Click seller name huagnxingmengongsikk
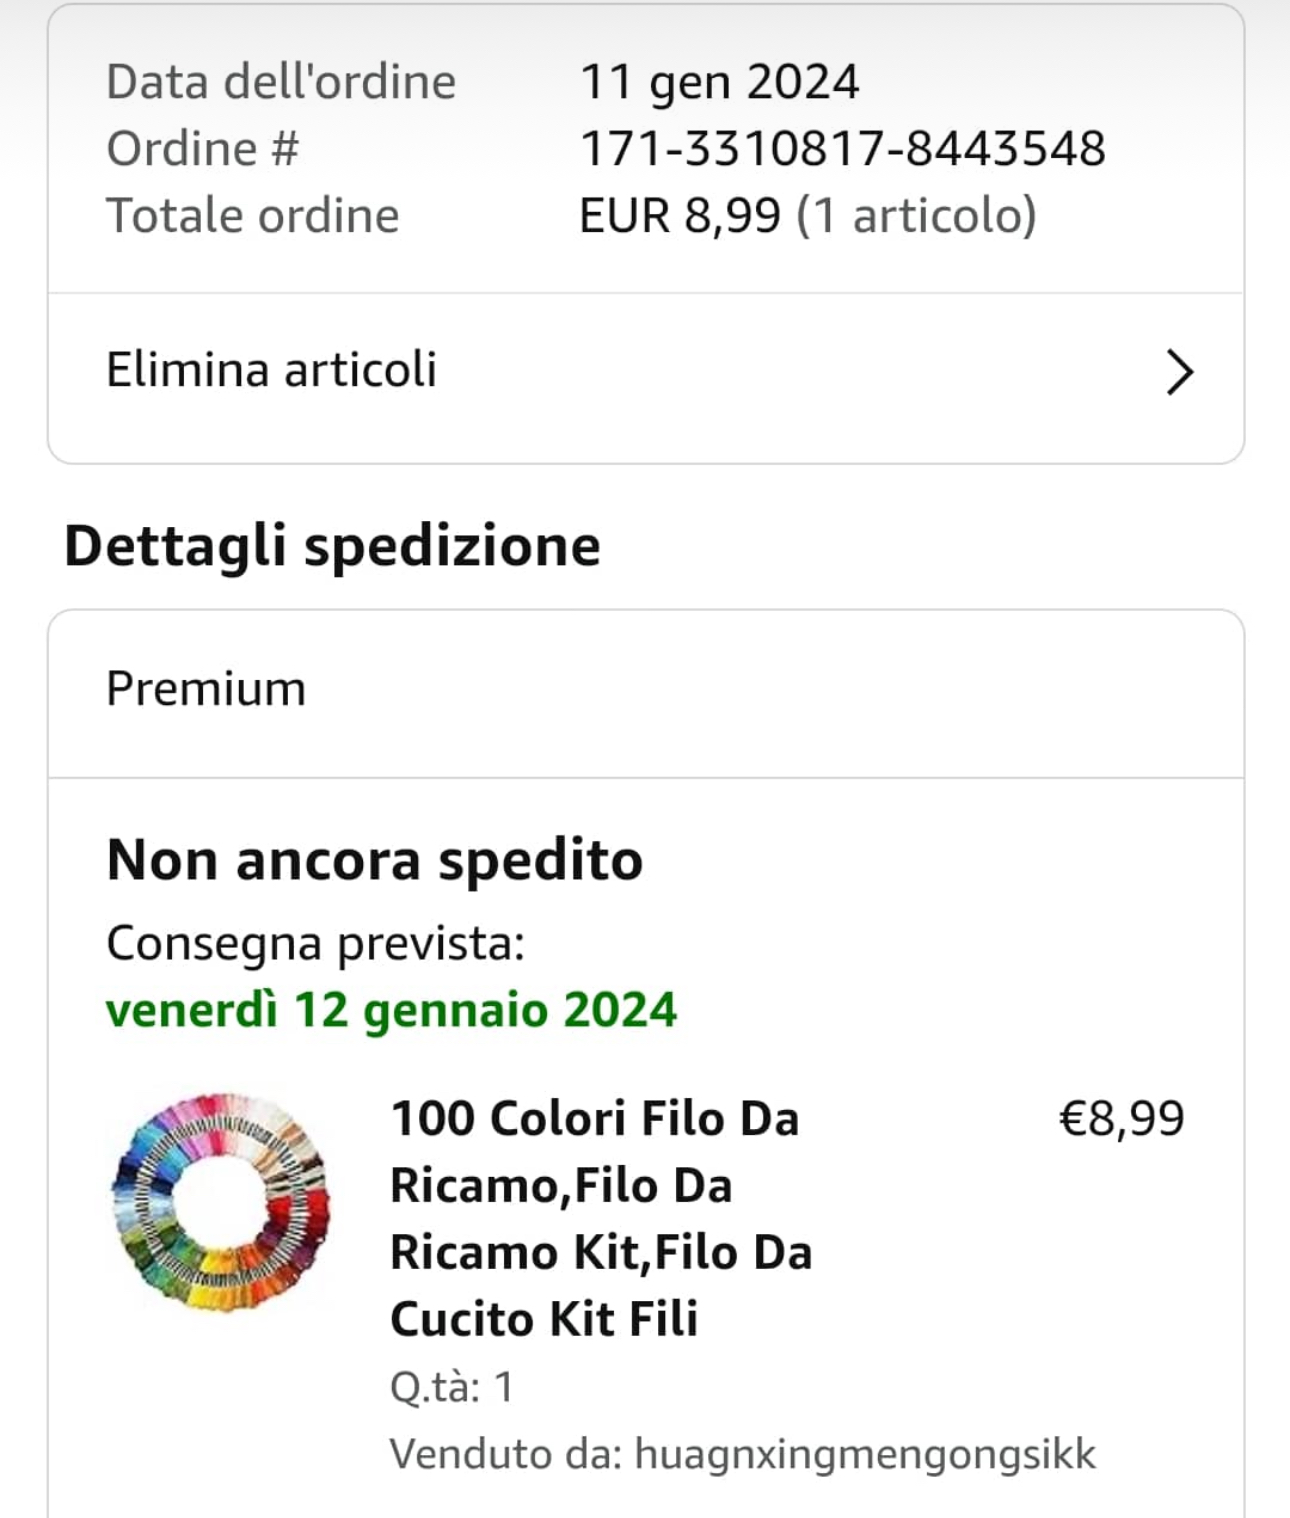The width and height of the screenshot is (1290, 1518). 865,1454
